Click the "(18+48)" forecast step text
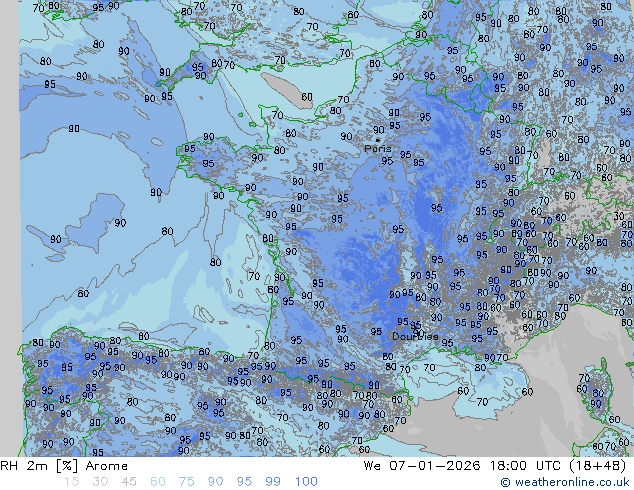The image size is (634, 490). tap(598, 466)
